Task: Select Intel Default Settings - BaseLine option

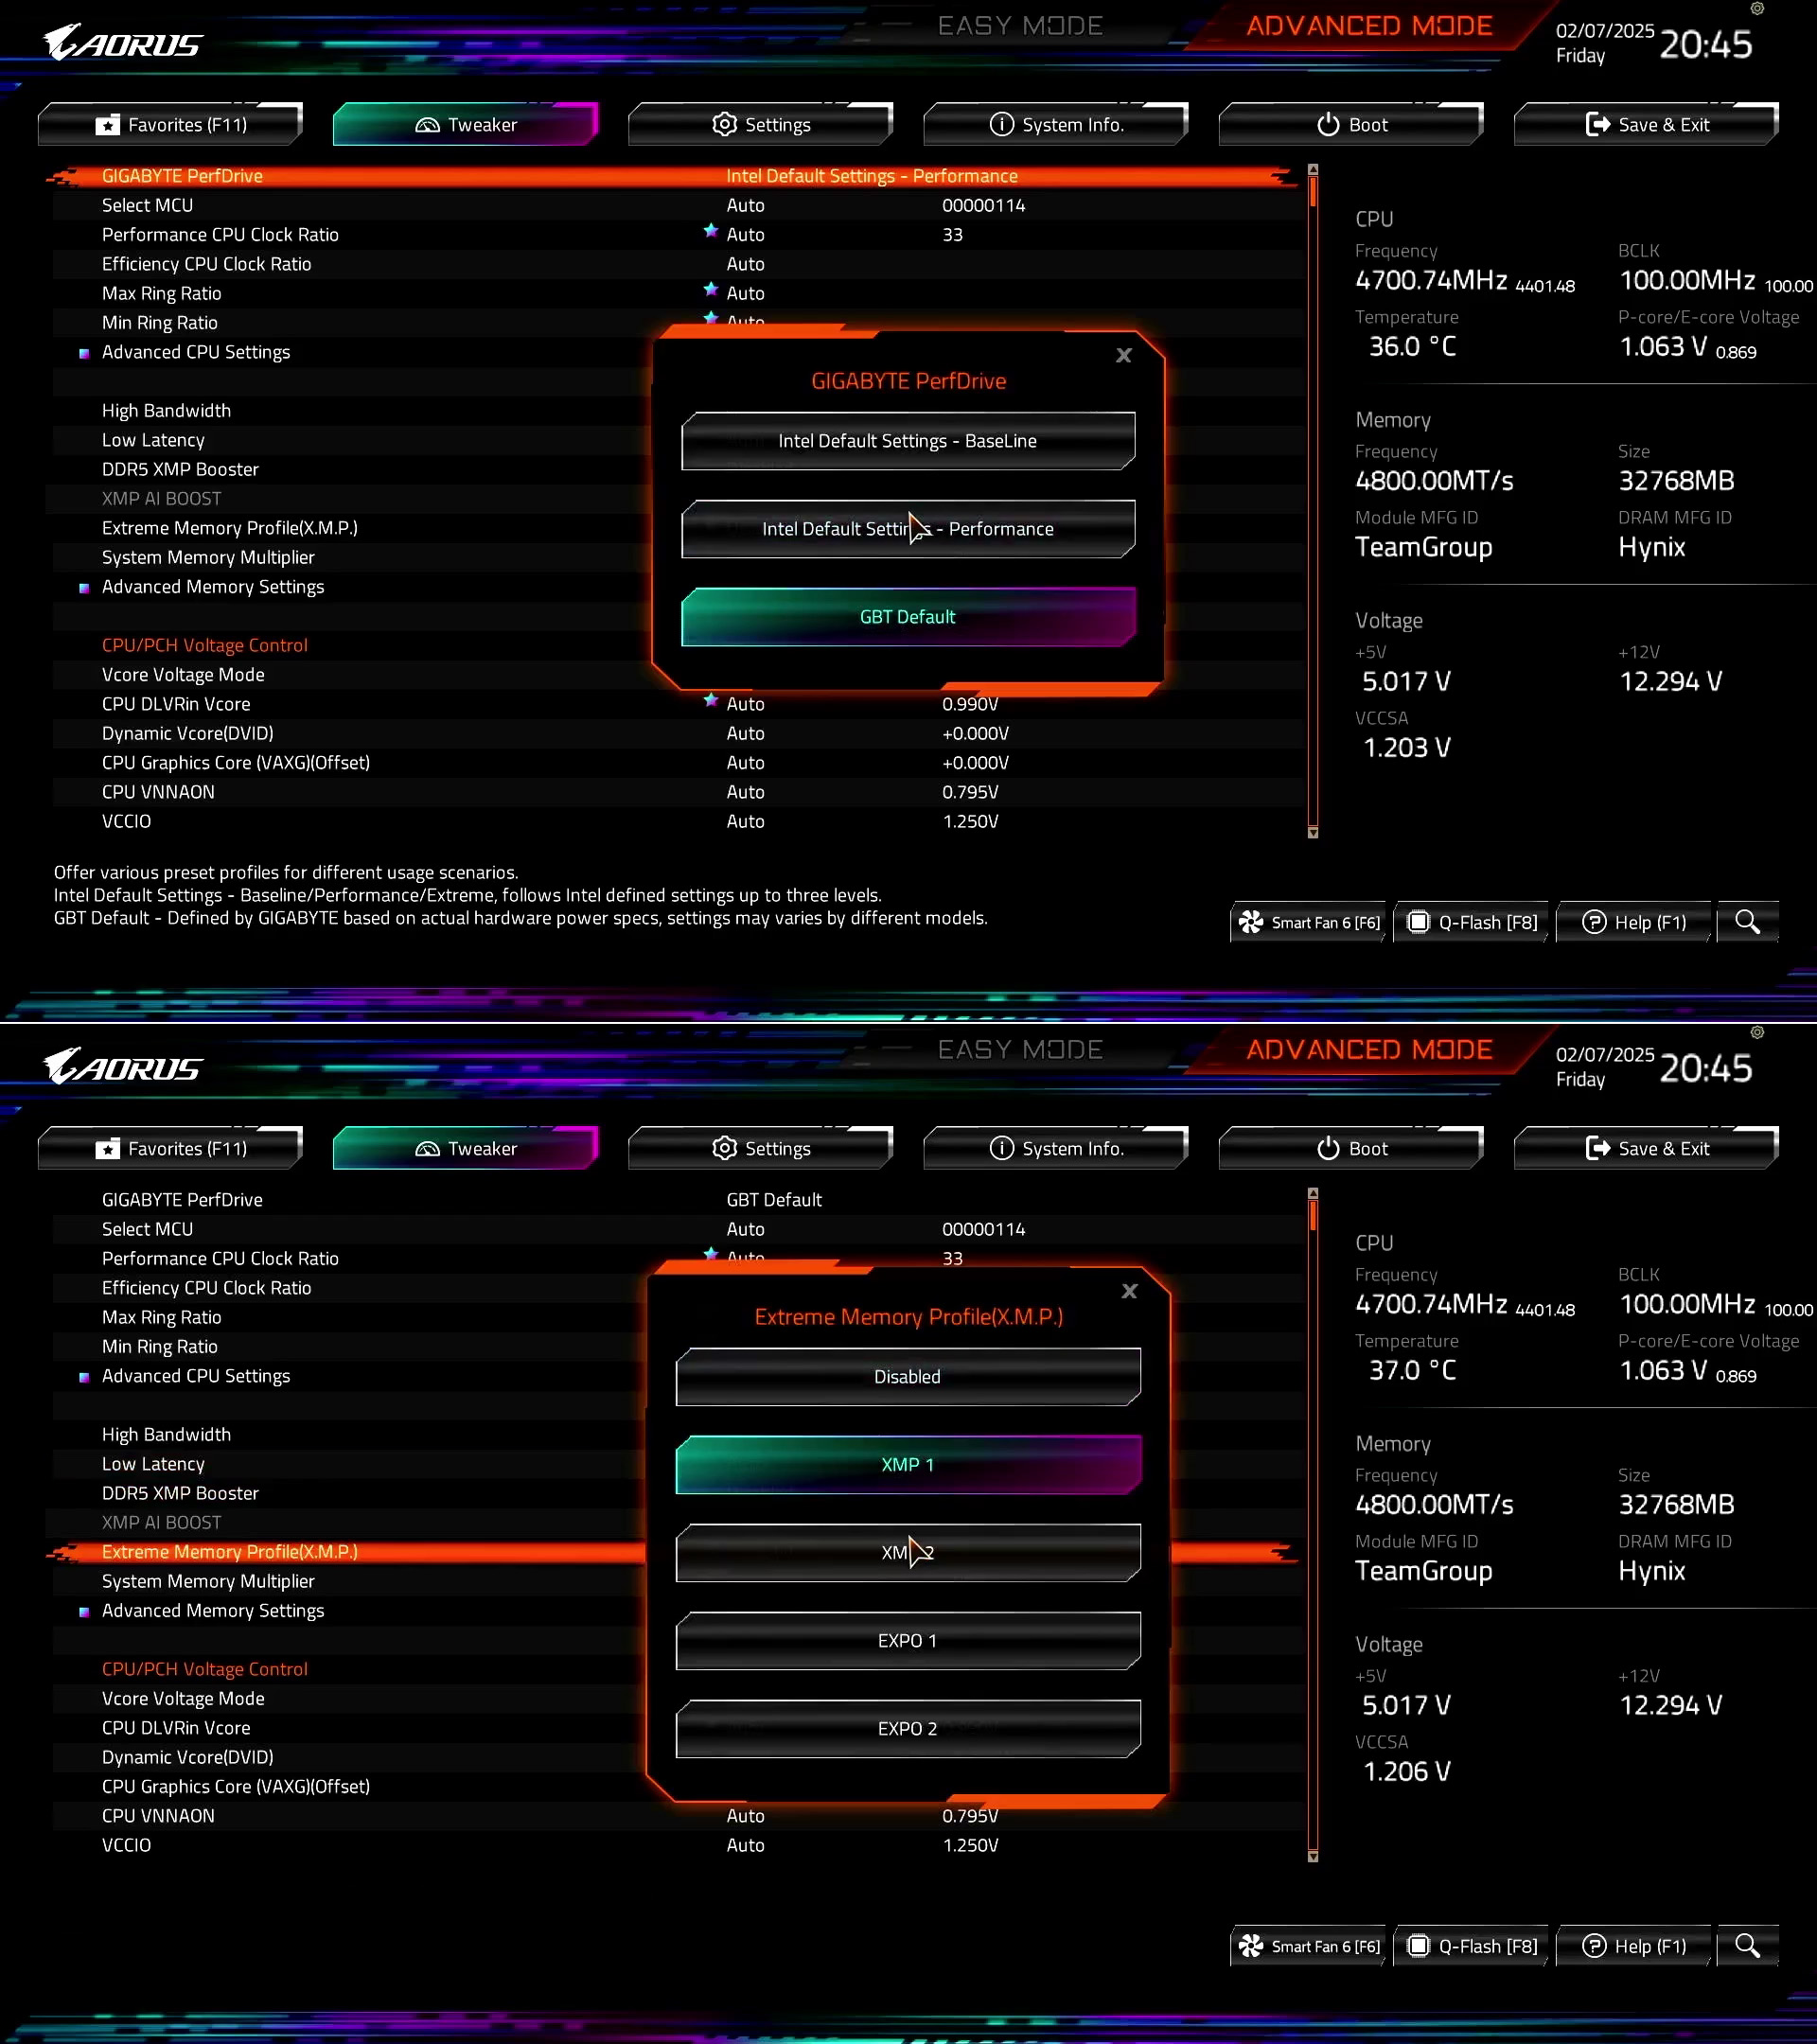Action: tap(907, 441)
